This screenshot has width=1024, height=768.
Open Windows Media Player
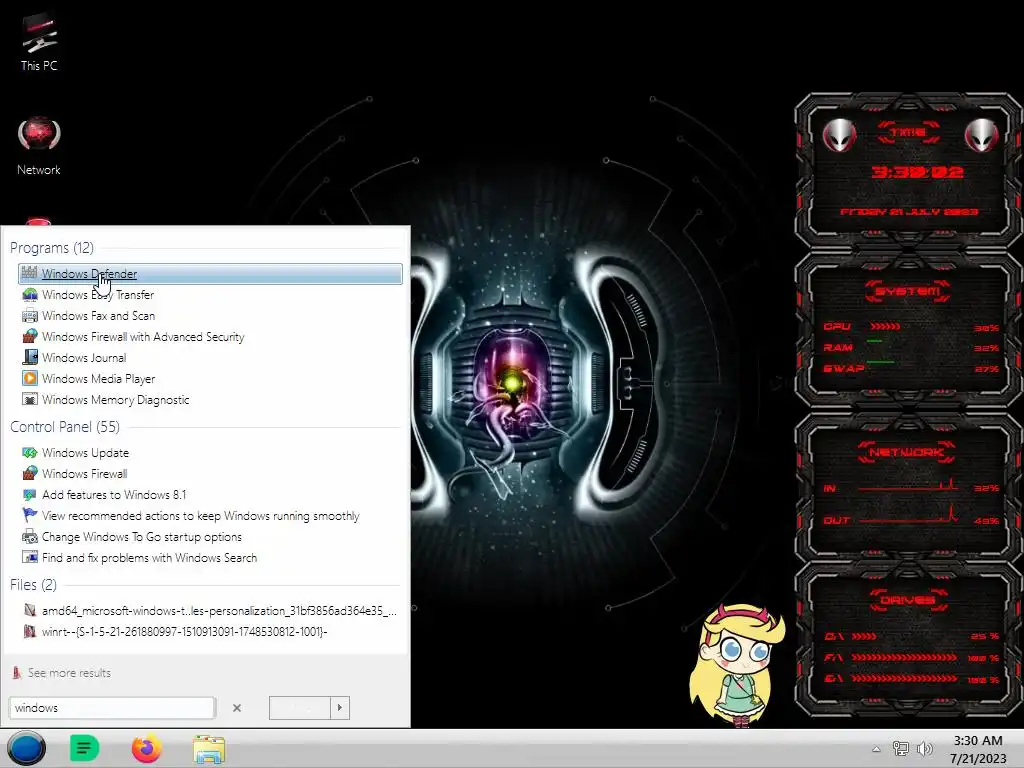(210, 379)
